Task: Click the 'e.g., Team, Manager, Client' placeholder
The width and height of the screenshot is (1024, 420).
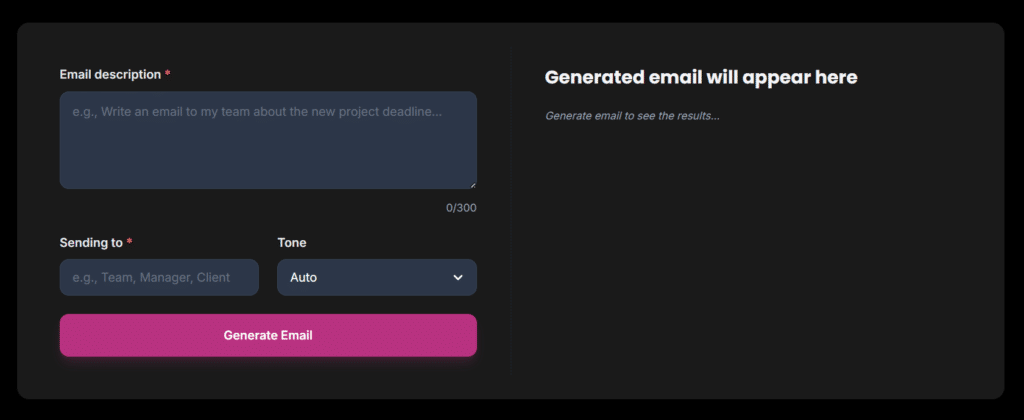Action: coord(151,277)
